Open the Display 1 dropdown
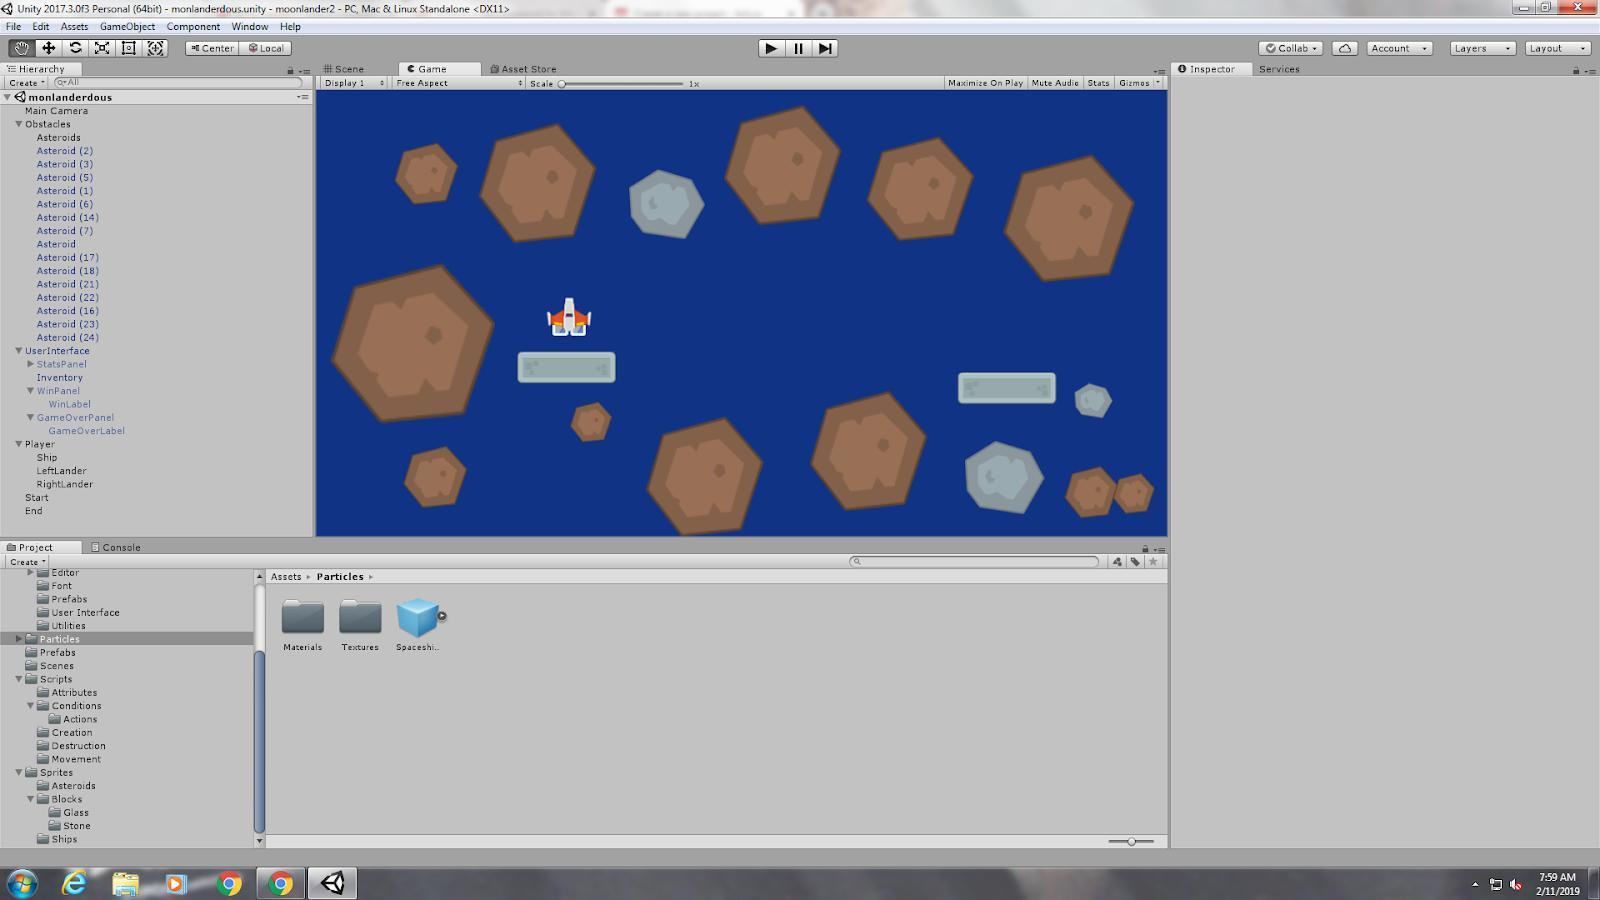 (x=354, y=83)
